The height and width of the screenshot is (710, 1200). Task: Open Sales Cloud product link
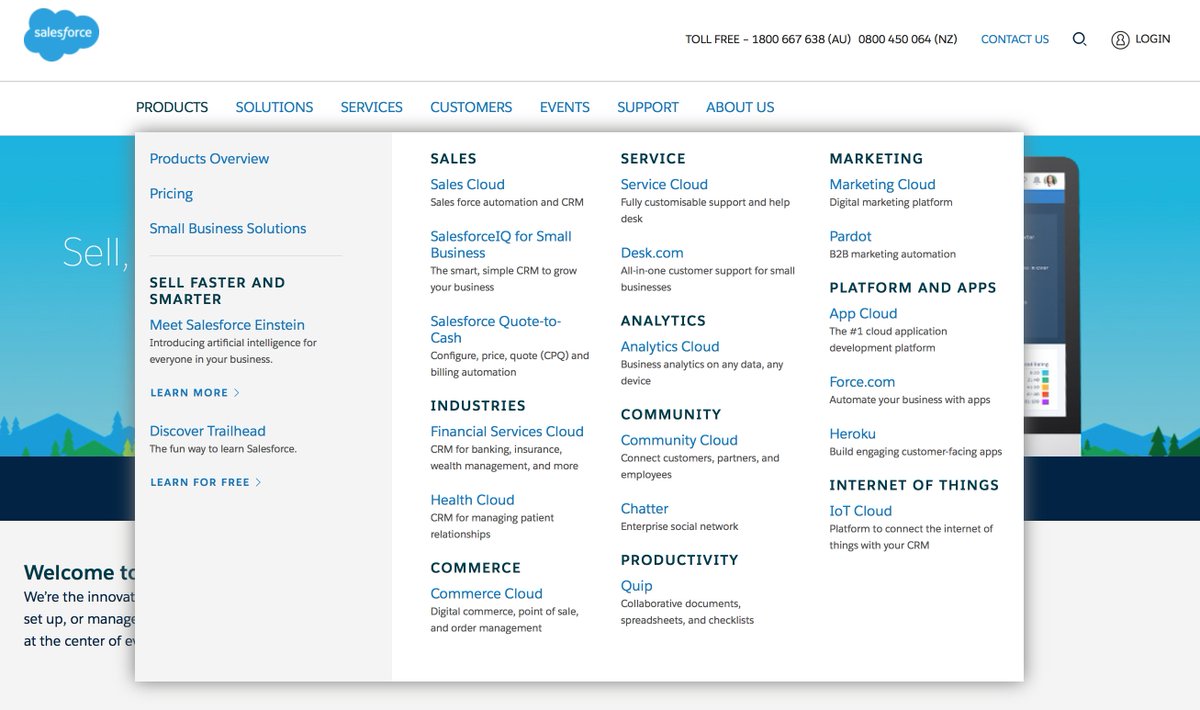[x=467, y=185]
